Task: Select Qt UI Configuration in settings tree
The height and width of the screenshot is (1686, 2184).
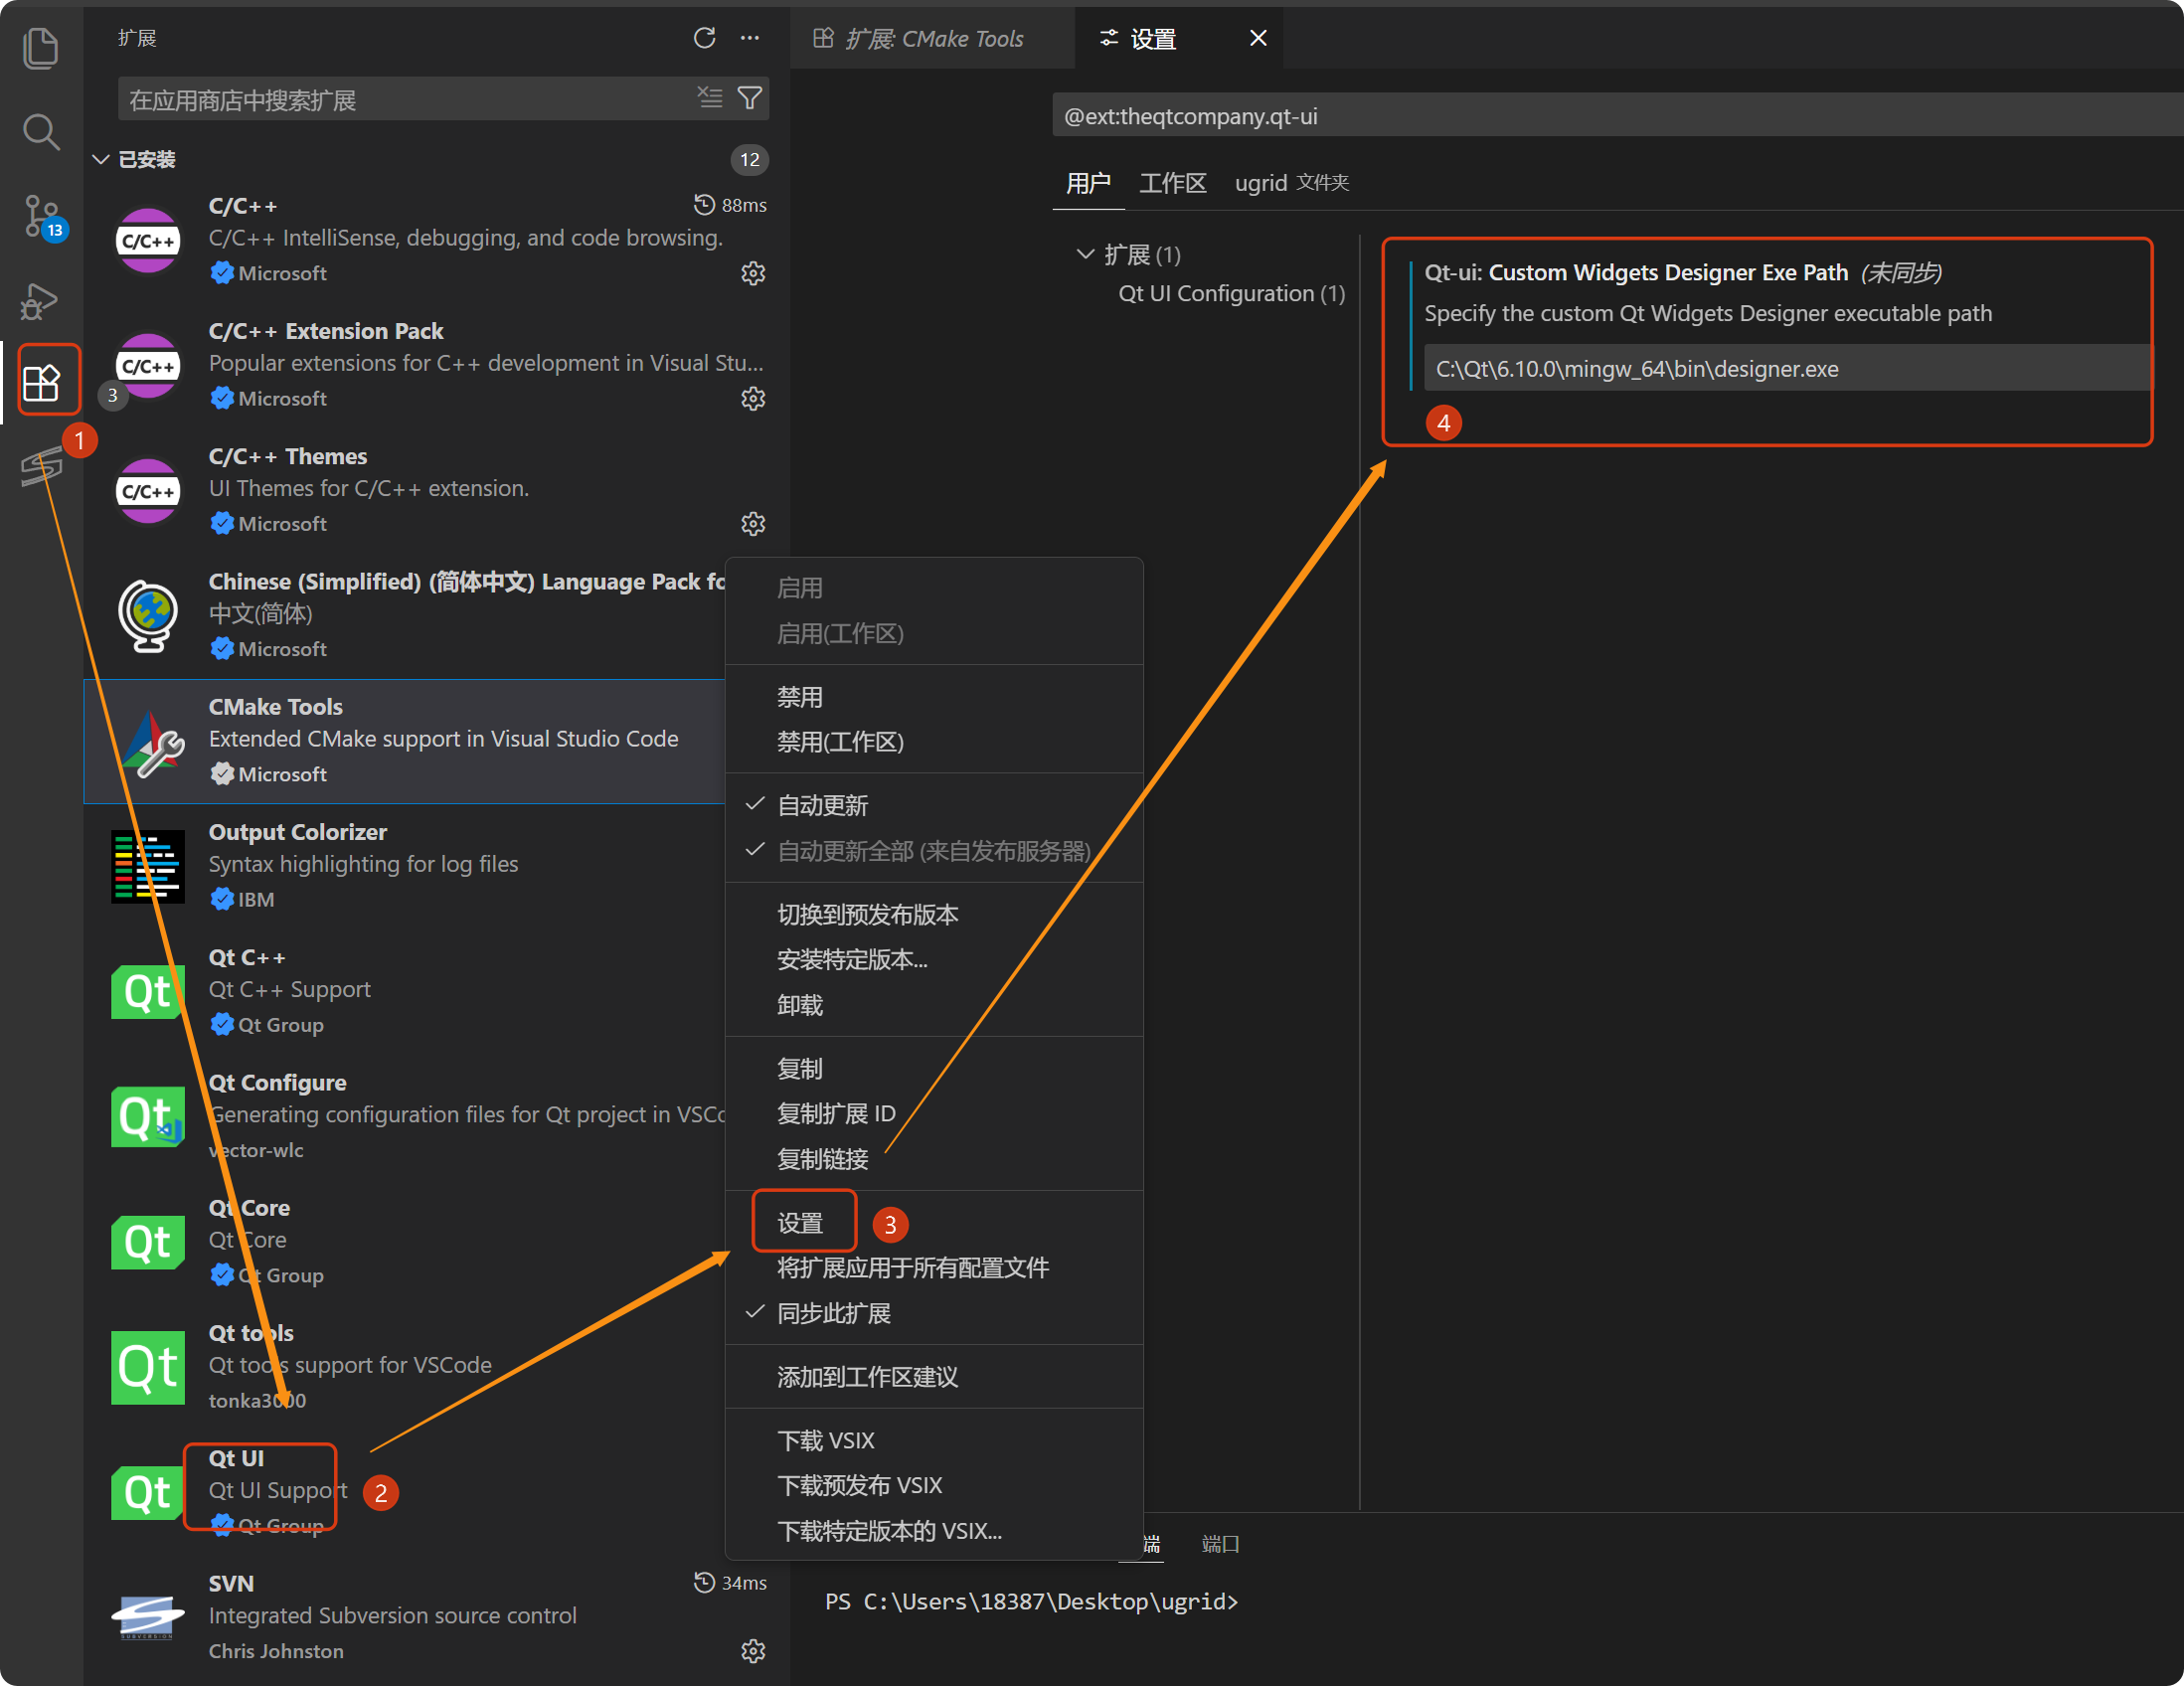Action: [1230, 293]
